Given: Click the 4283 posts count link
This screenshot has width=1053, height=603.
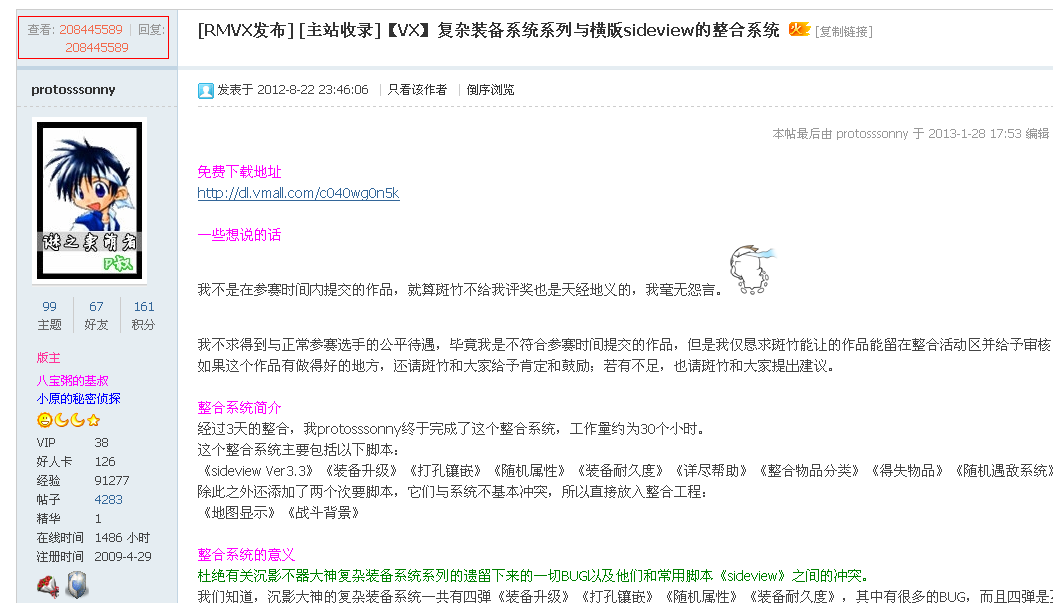Looking at the screenshot, I should (109, 500).
